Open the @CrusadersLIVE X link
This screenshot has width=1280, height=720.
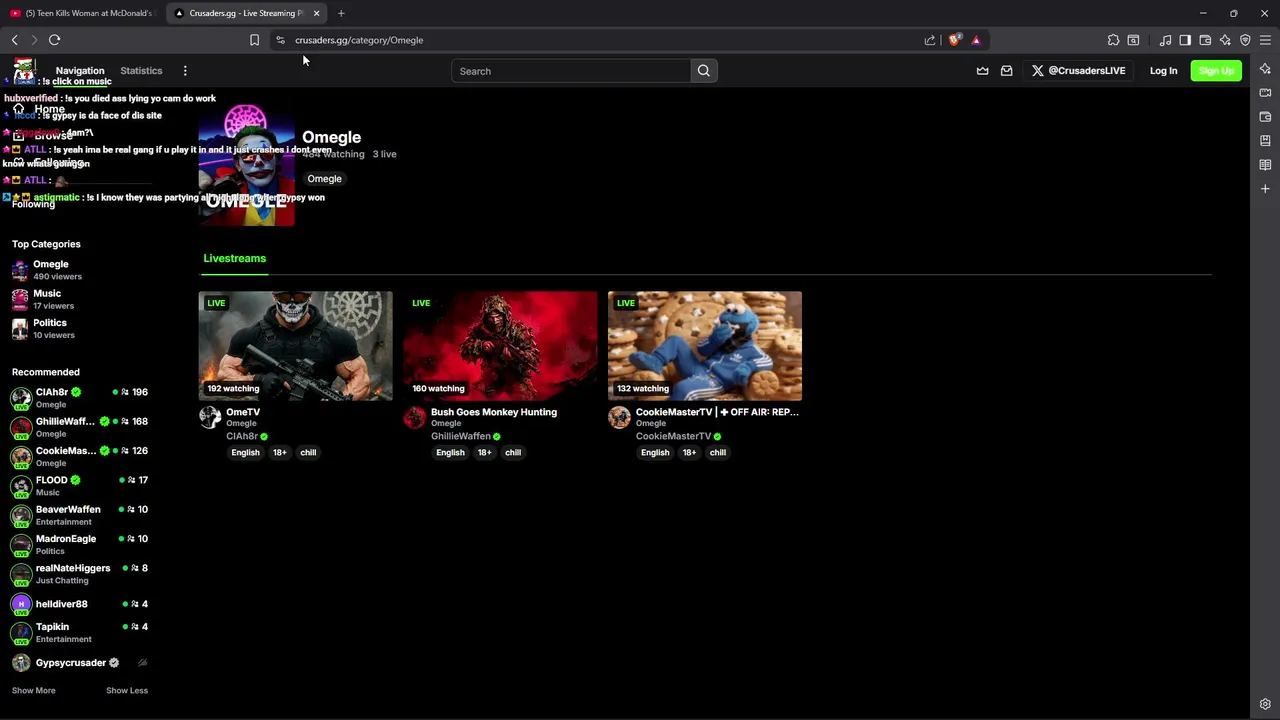(1079, 71)
